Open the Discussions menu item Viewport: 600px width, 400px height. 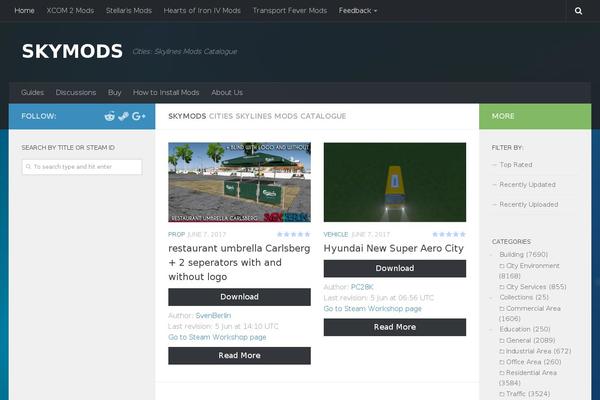(x=76, y=93)
